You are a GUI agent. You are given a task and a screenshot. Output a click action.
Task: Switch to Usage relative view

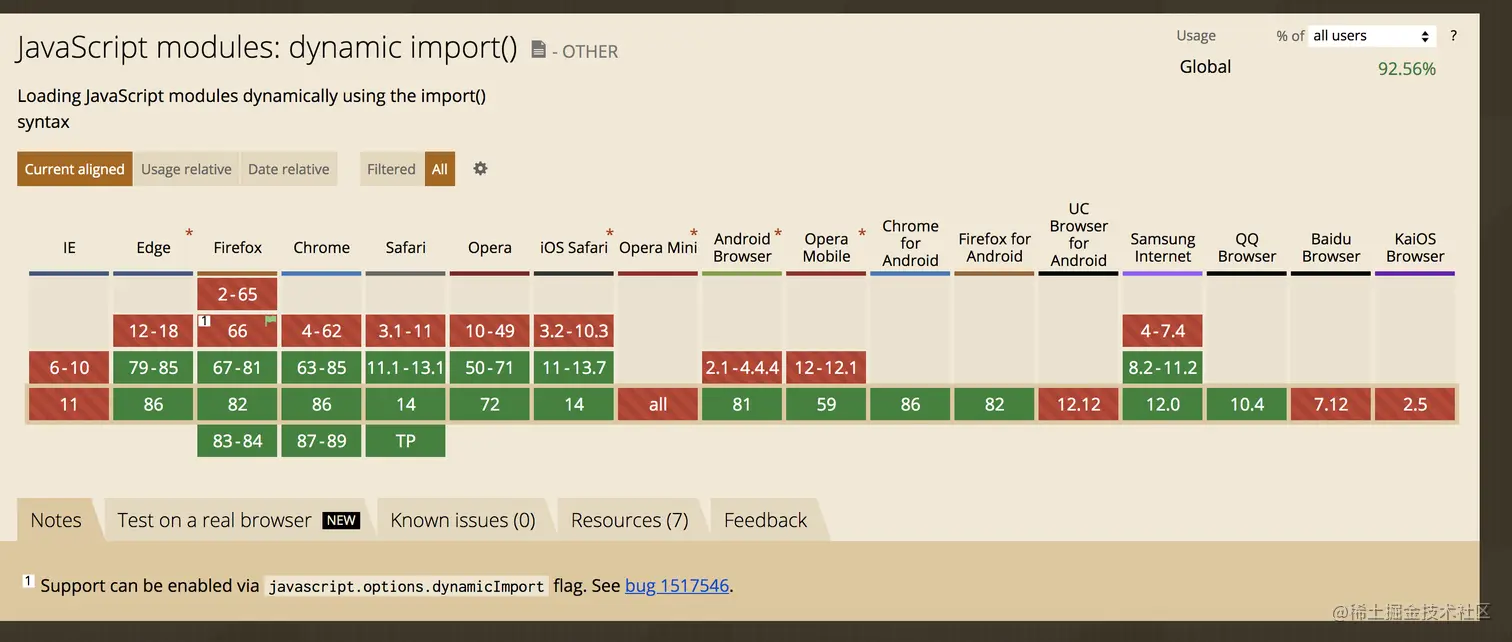pyautogui.click(x=186, y=169)
